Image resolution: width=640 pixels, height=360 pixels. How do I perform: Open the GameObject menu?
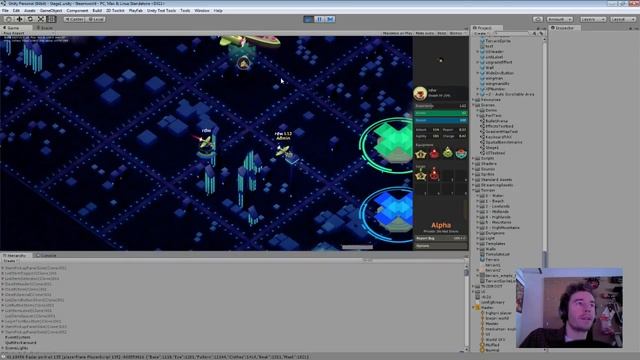(51, 11)
